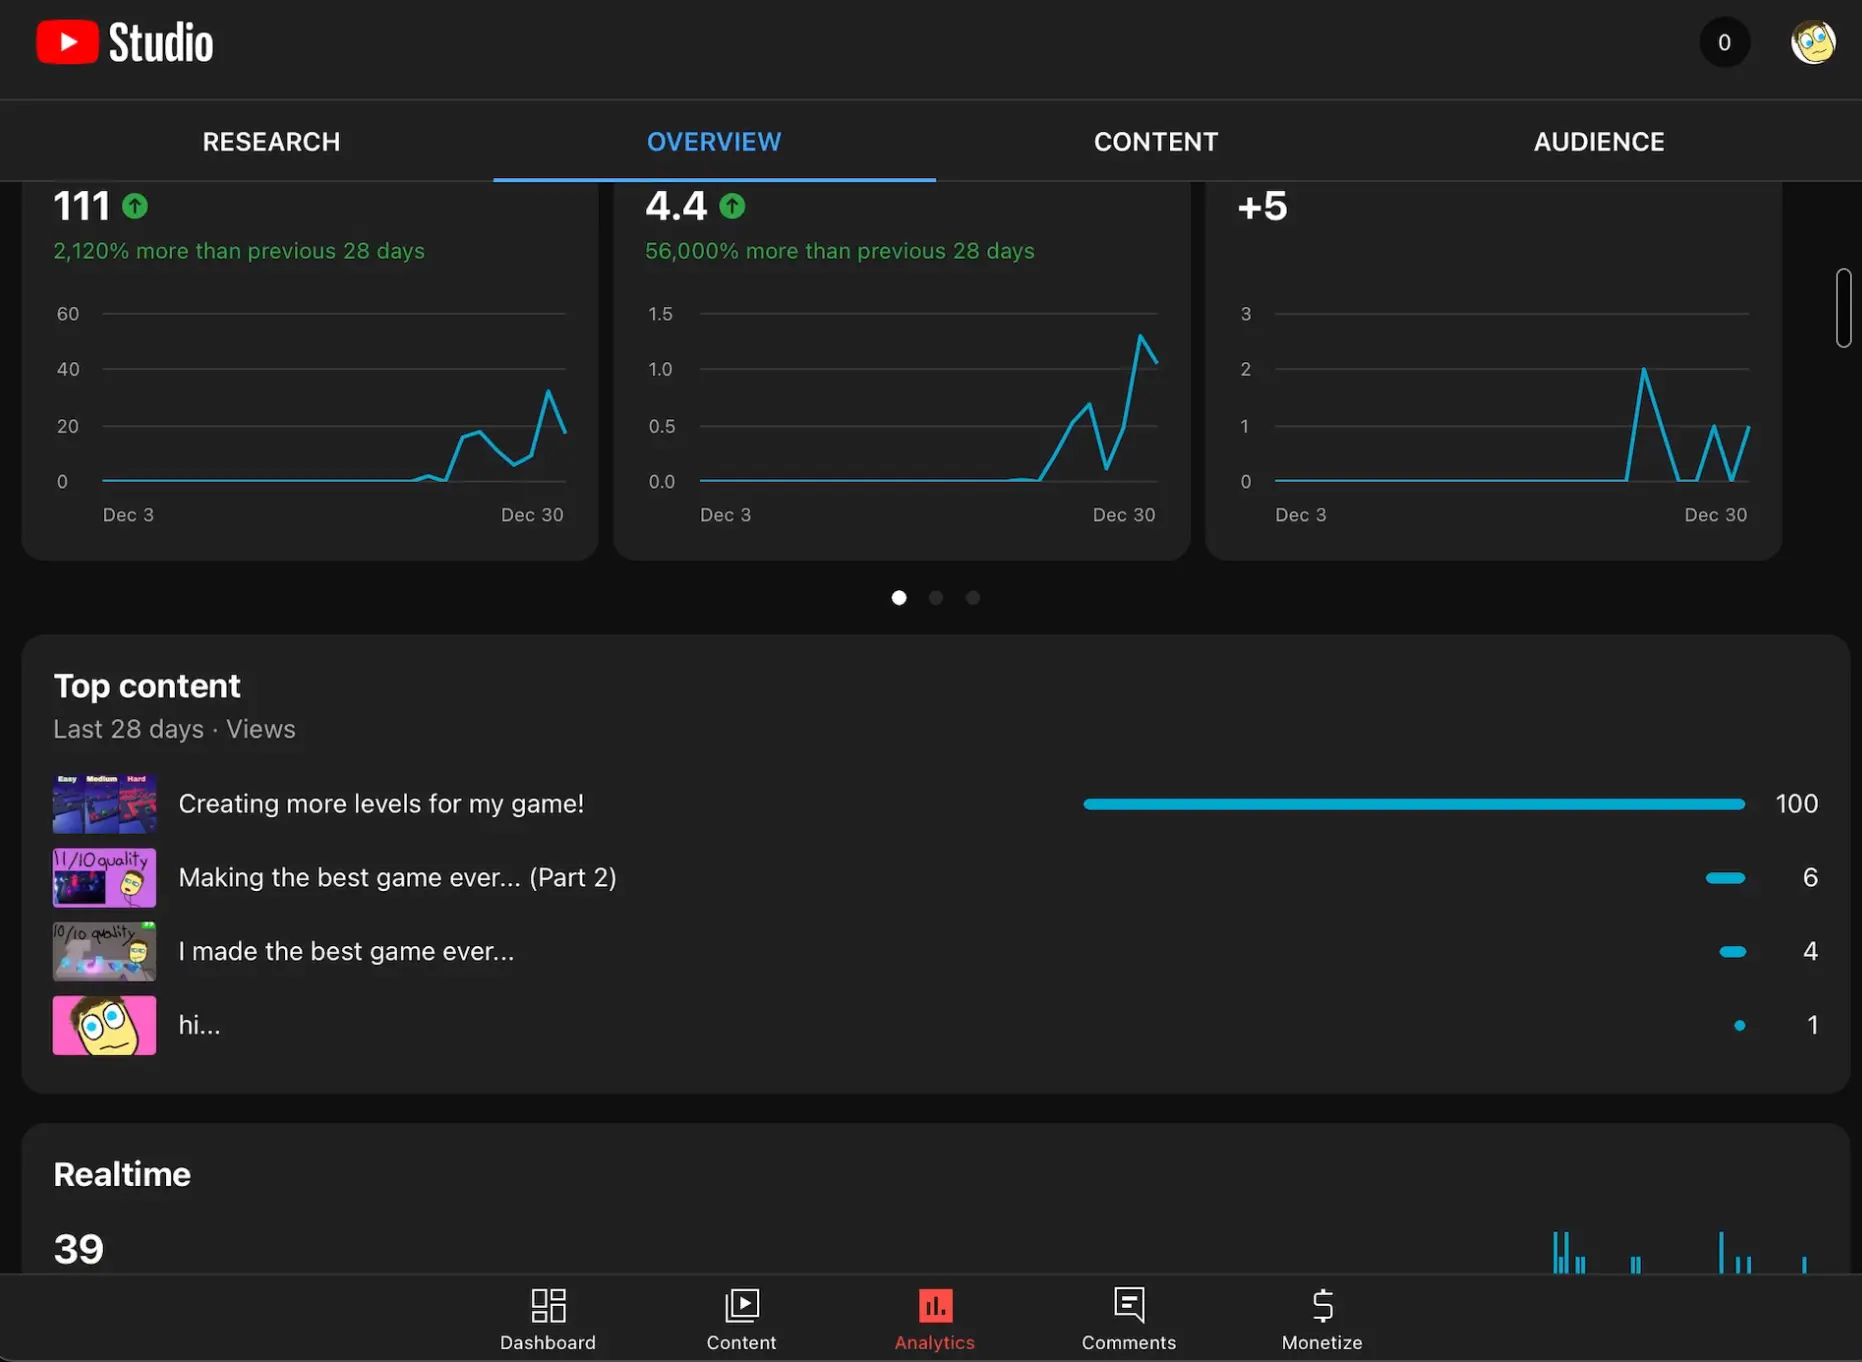
Task: Reselect the Overview tab
Action: pos(713,141)
